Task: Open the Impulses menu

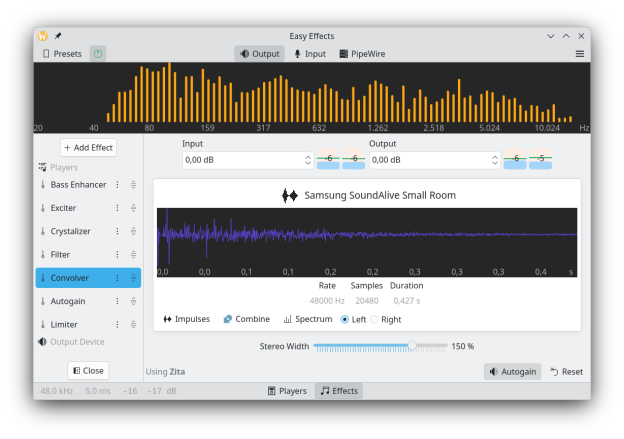Action: [x=187, y=319]
